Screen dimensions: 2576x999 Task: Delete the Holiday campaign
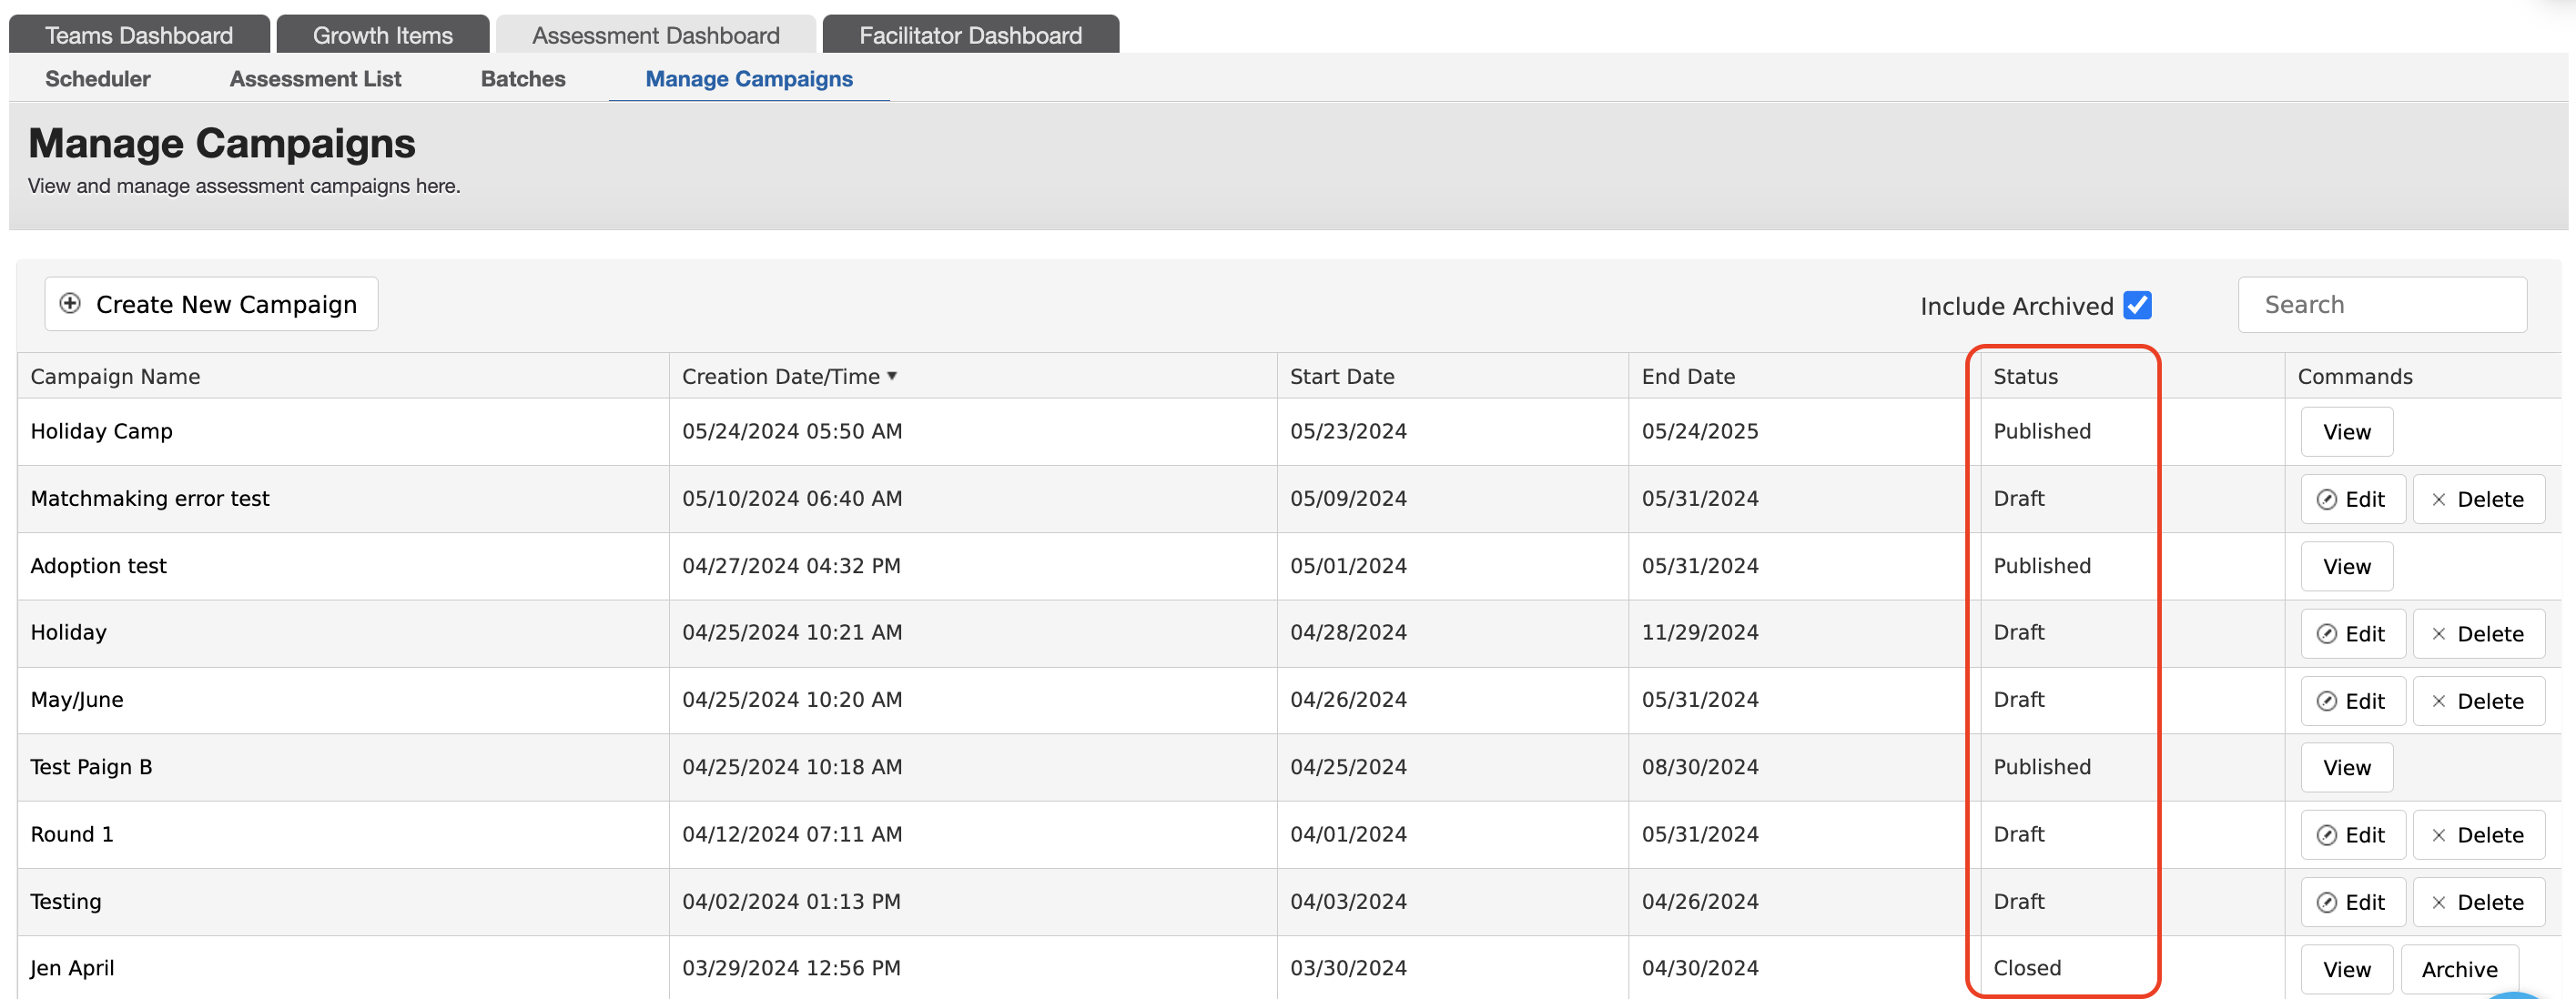tap(2479, 634)
